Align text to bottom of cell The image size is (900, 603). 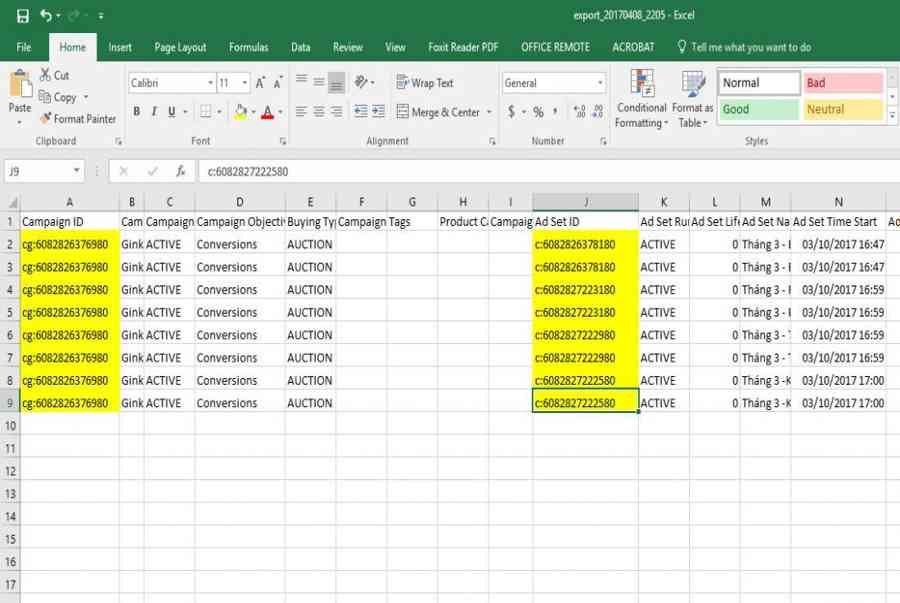pyautogui.click(x=336, y=82)
